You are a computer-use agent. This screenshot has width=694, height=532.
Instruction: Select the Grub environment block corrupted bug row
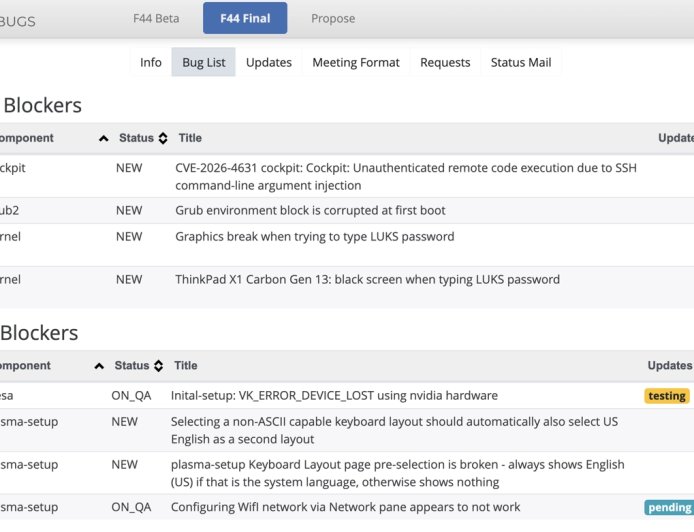(x=310, y=211)
